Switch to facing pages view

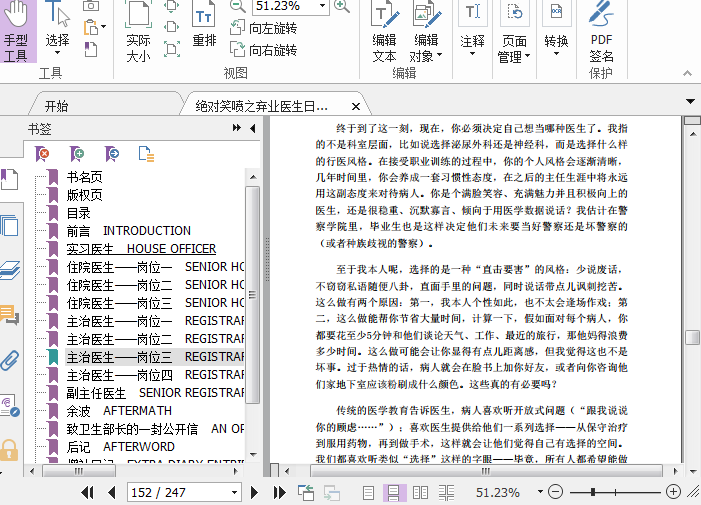420,492
